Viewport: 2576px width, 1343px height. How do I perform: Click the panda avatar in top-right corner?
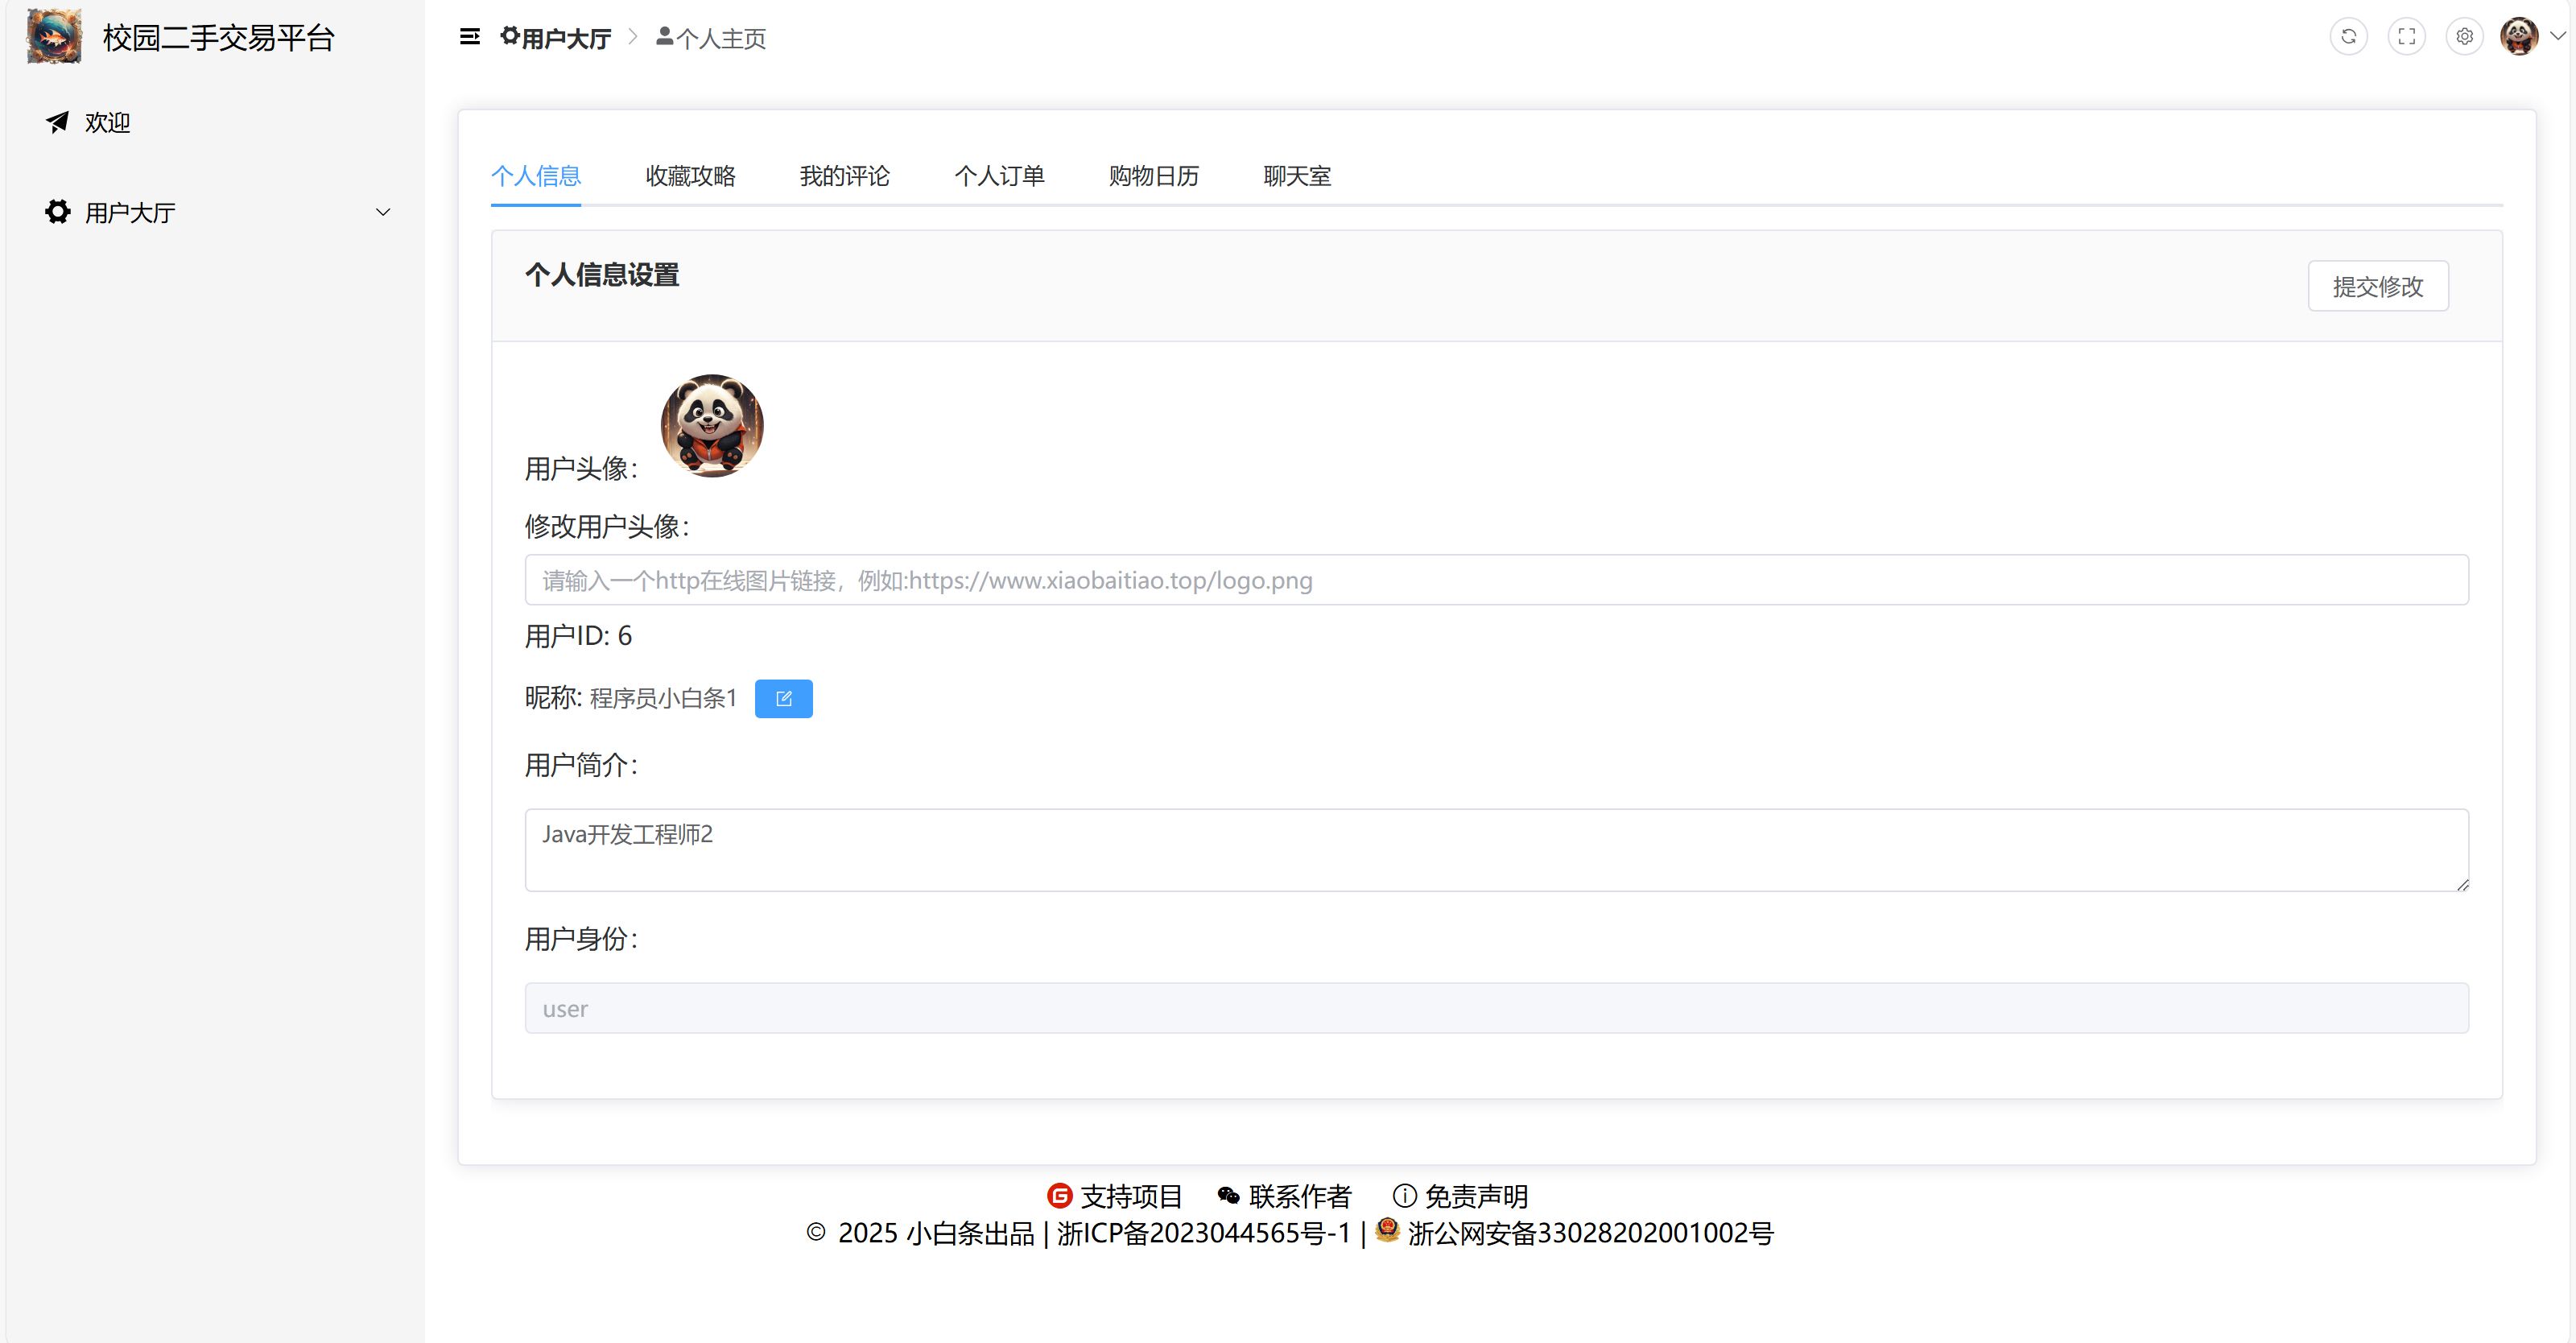pos(2518,37)
